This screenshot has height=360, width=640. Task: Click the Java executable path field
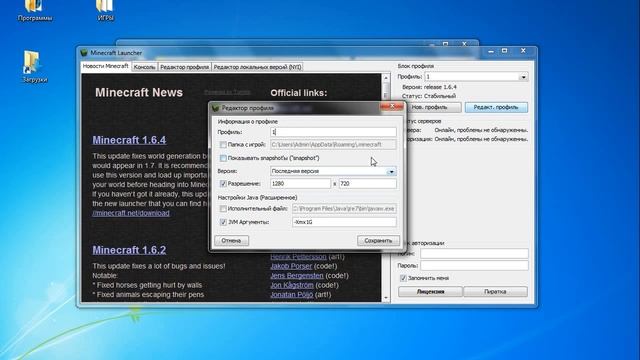pos(344,209)
